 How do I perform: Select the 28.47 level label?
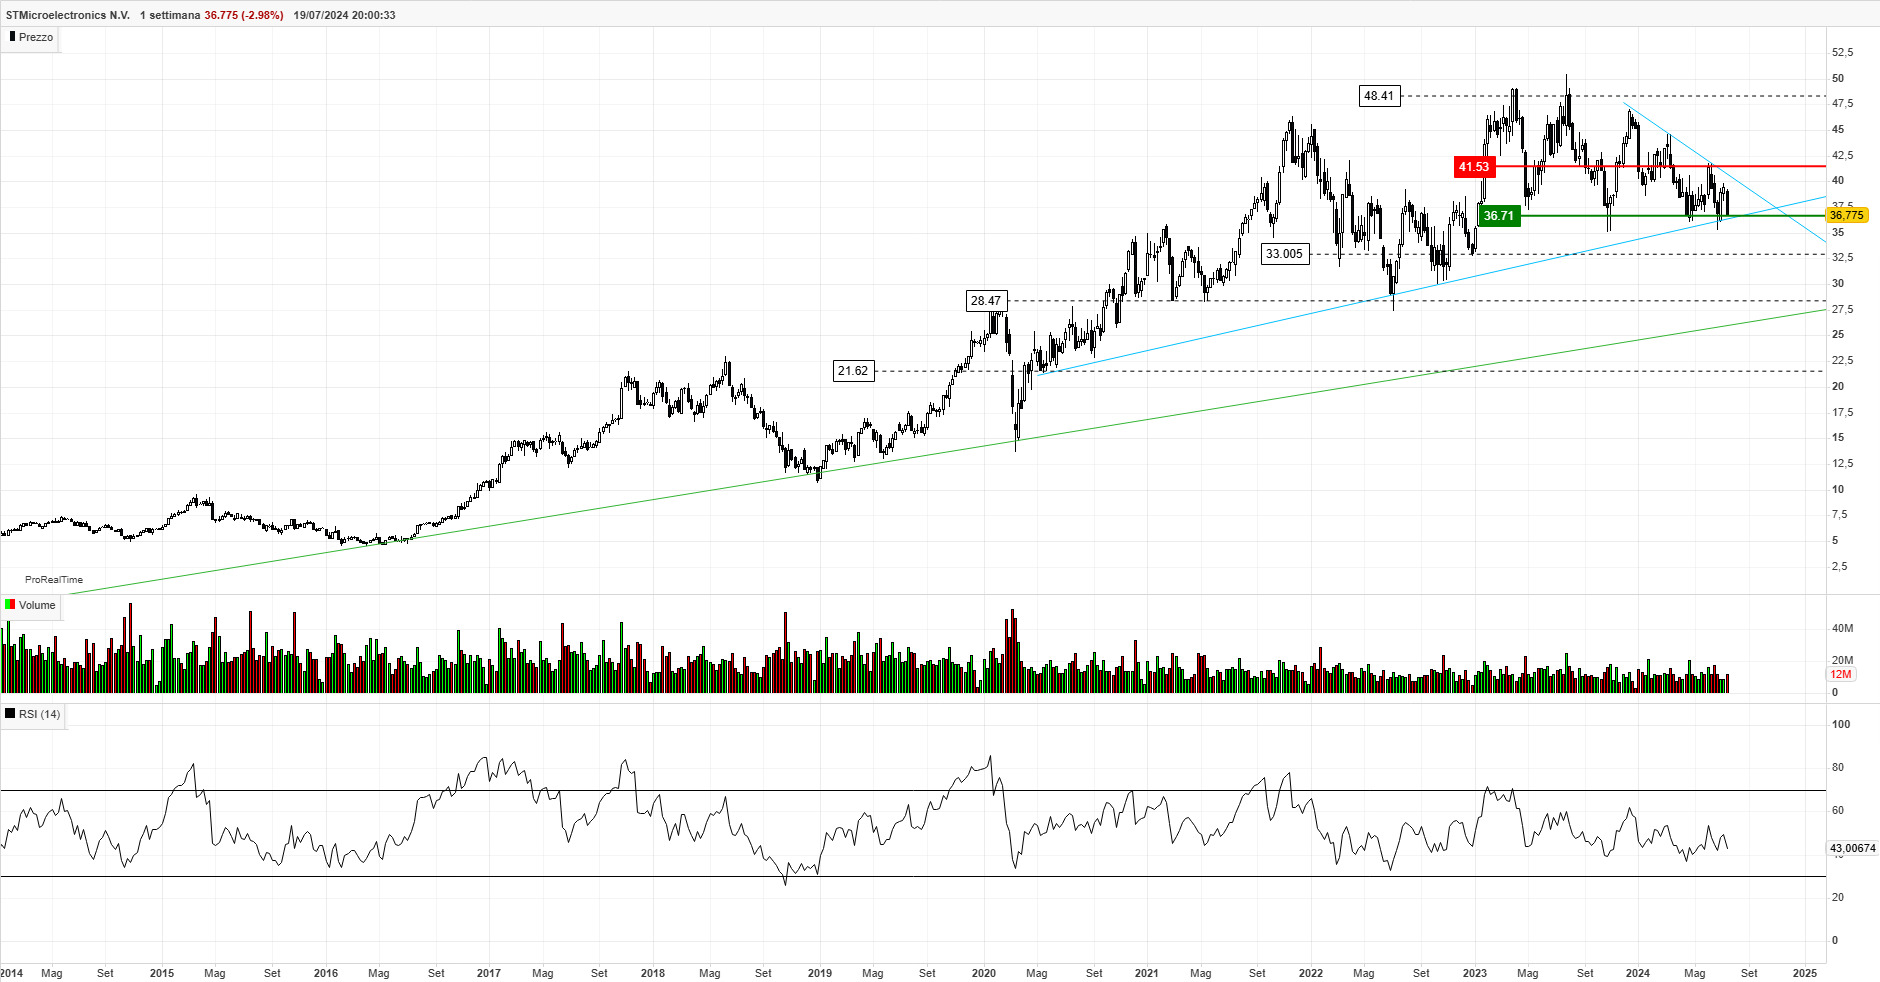(986, 301)
